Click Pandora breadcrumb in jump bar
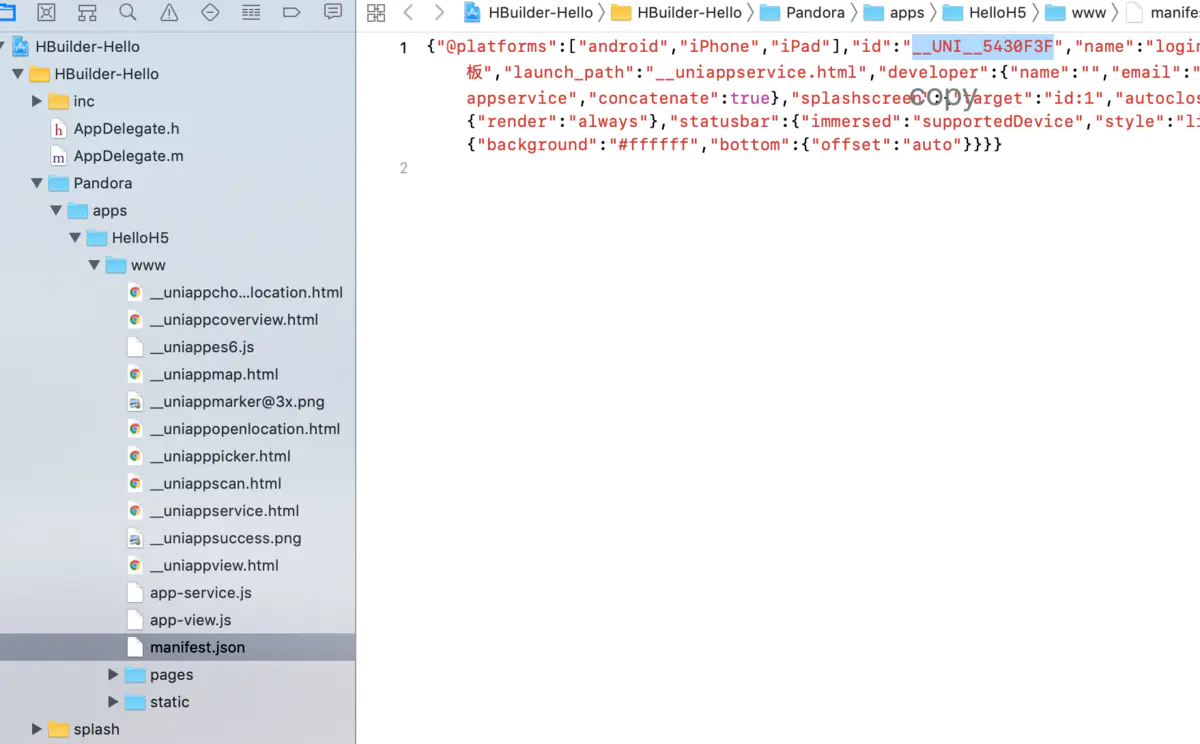Viewport: 1200px width, 744px height. tap(802, 13)
